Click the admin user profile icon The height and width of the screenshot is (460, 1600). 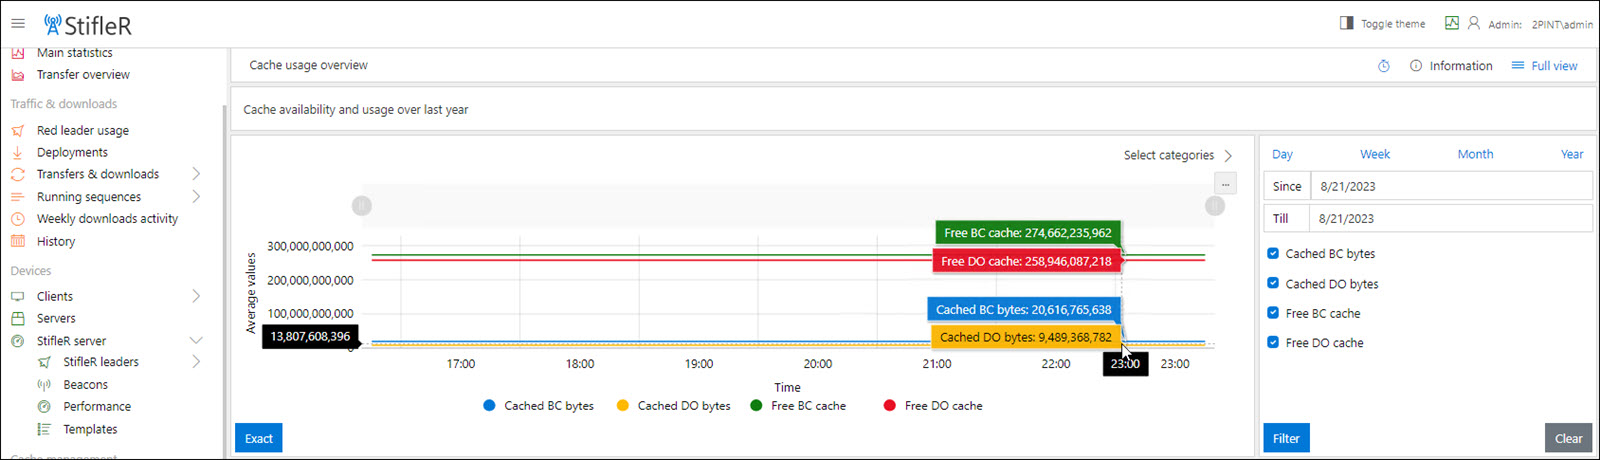click(x=1473, y=23)
